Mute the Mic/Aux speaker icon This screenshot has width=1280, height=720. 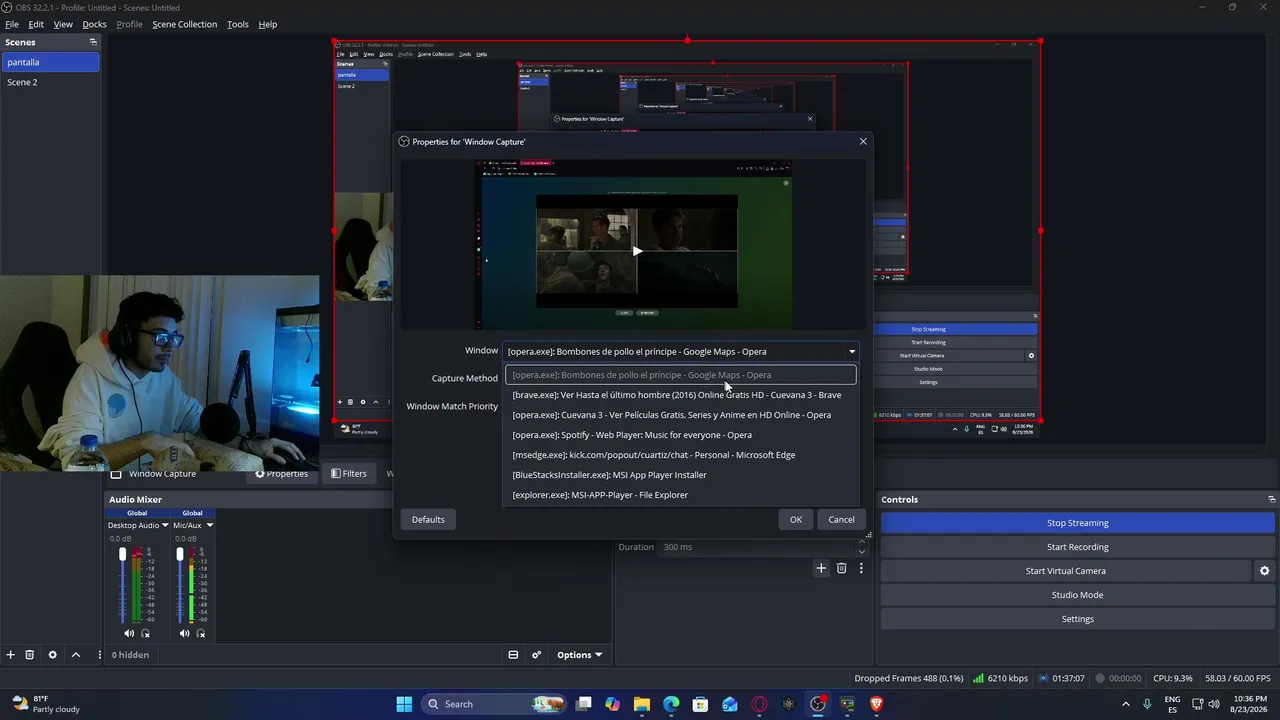(x=184, y=633)
